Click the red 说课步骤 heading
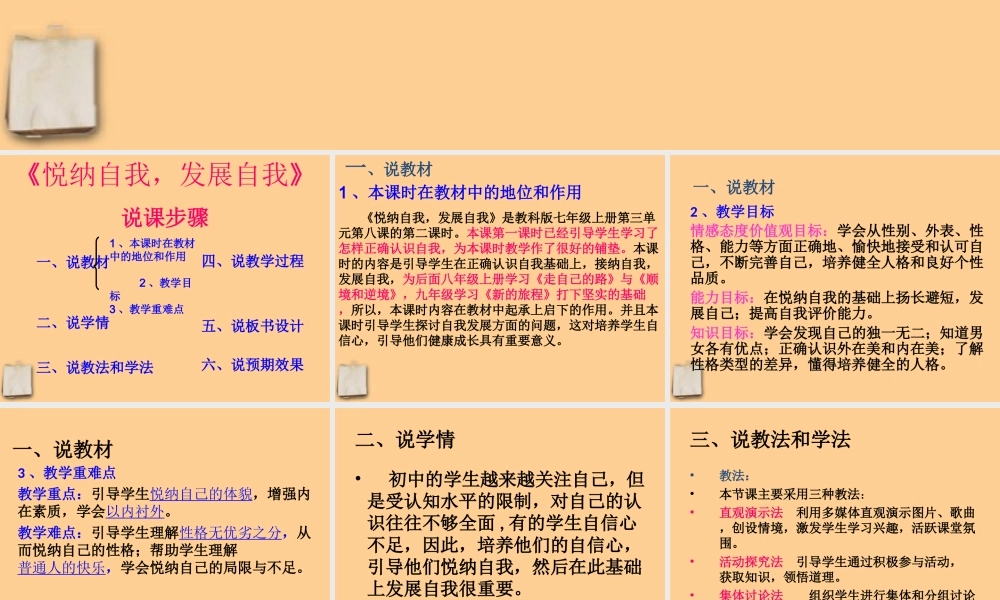Screen dimensions: 1000x600 click(x=165, y=217)
